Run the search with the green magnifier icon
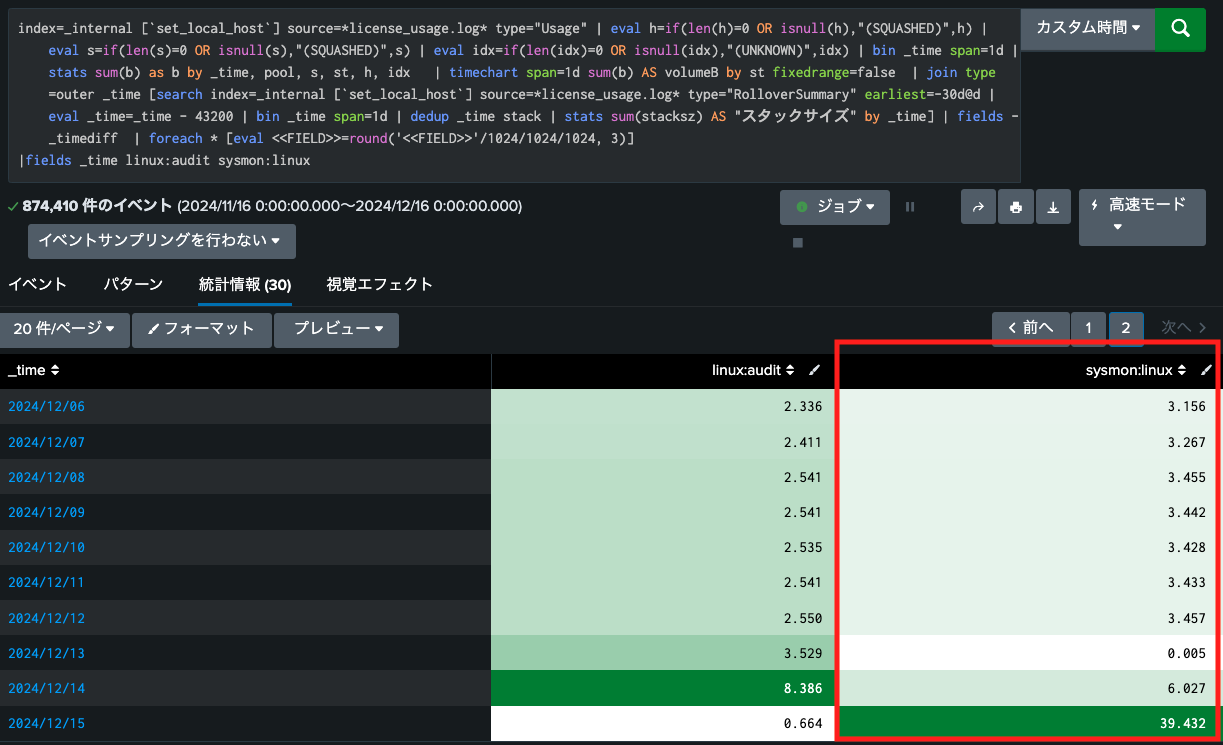 (1180, 30)
